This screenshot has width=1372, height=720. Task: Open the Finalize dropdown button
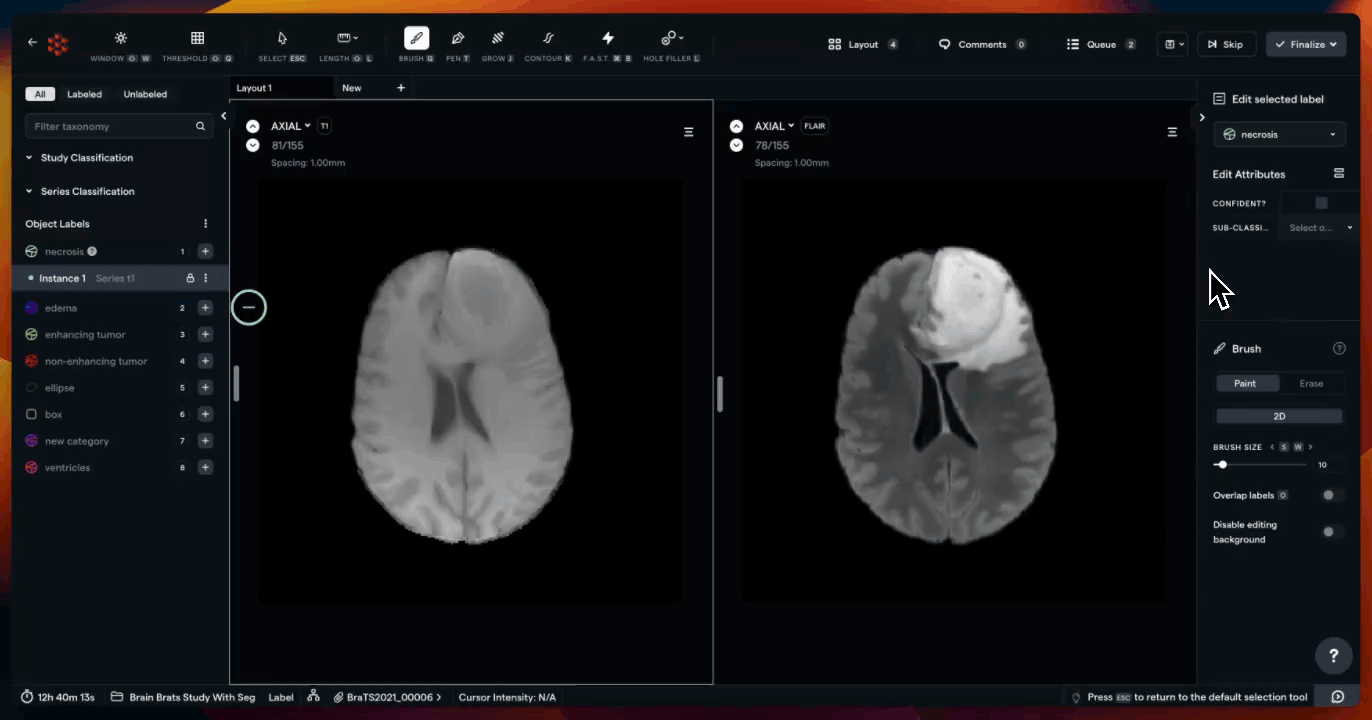(x=1306, y=44)
